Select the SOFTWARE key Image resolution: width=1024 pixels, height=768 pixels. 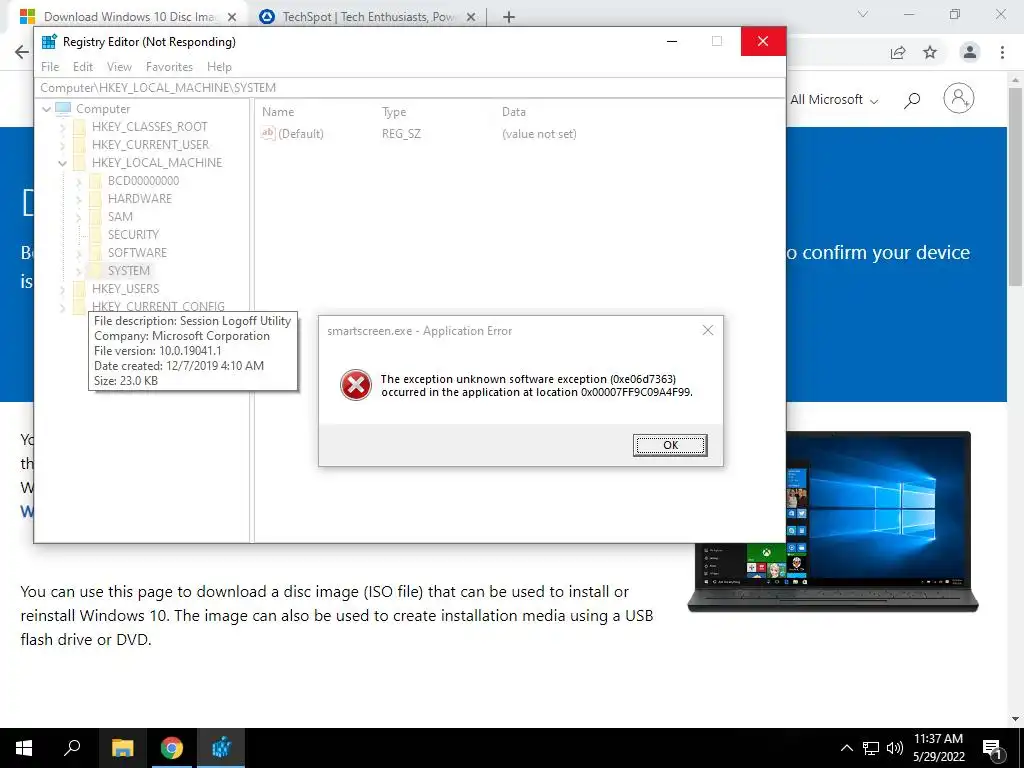coord(137,253)
